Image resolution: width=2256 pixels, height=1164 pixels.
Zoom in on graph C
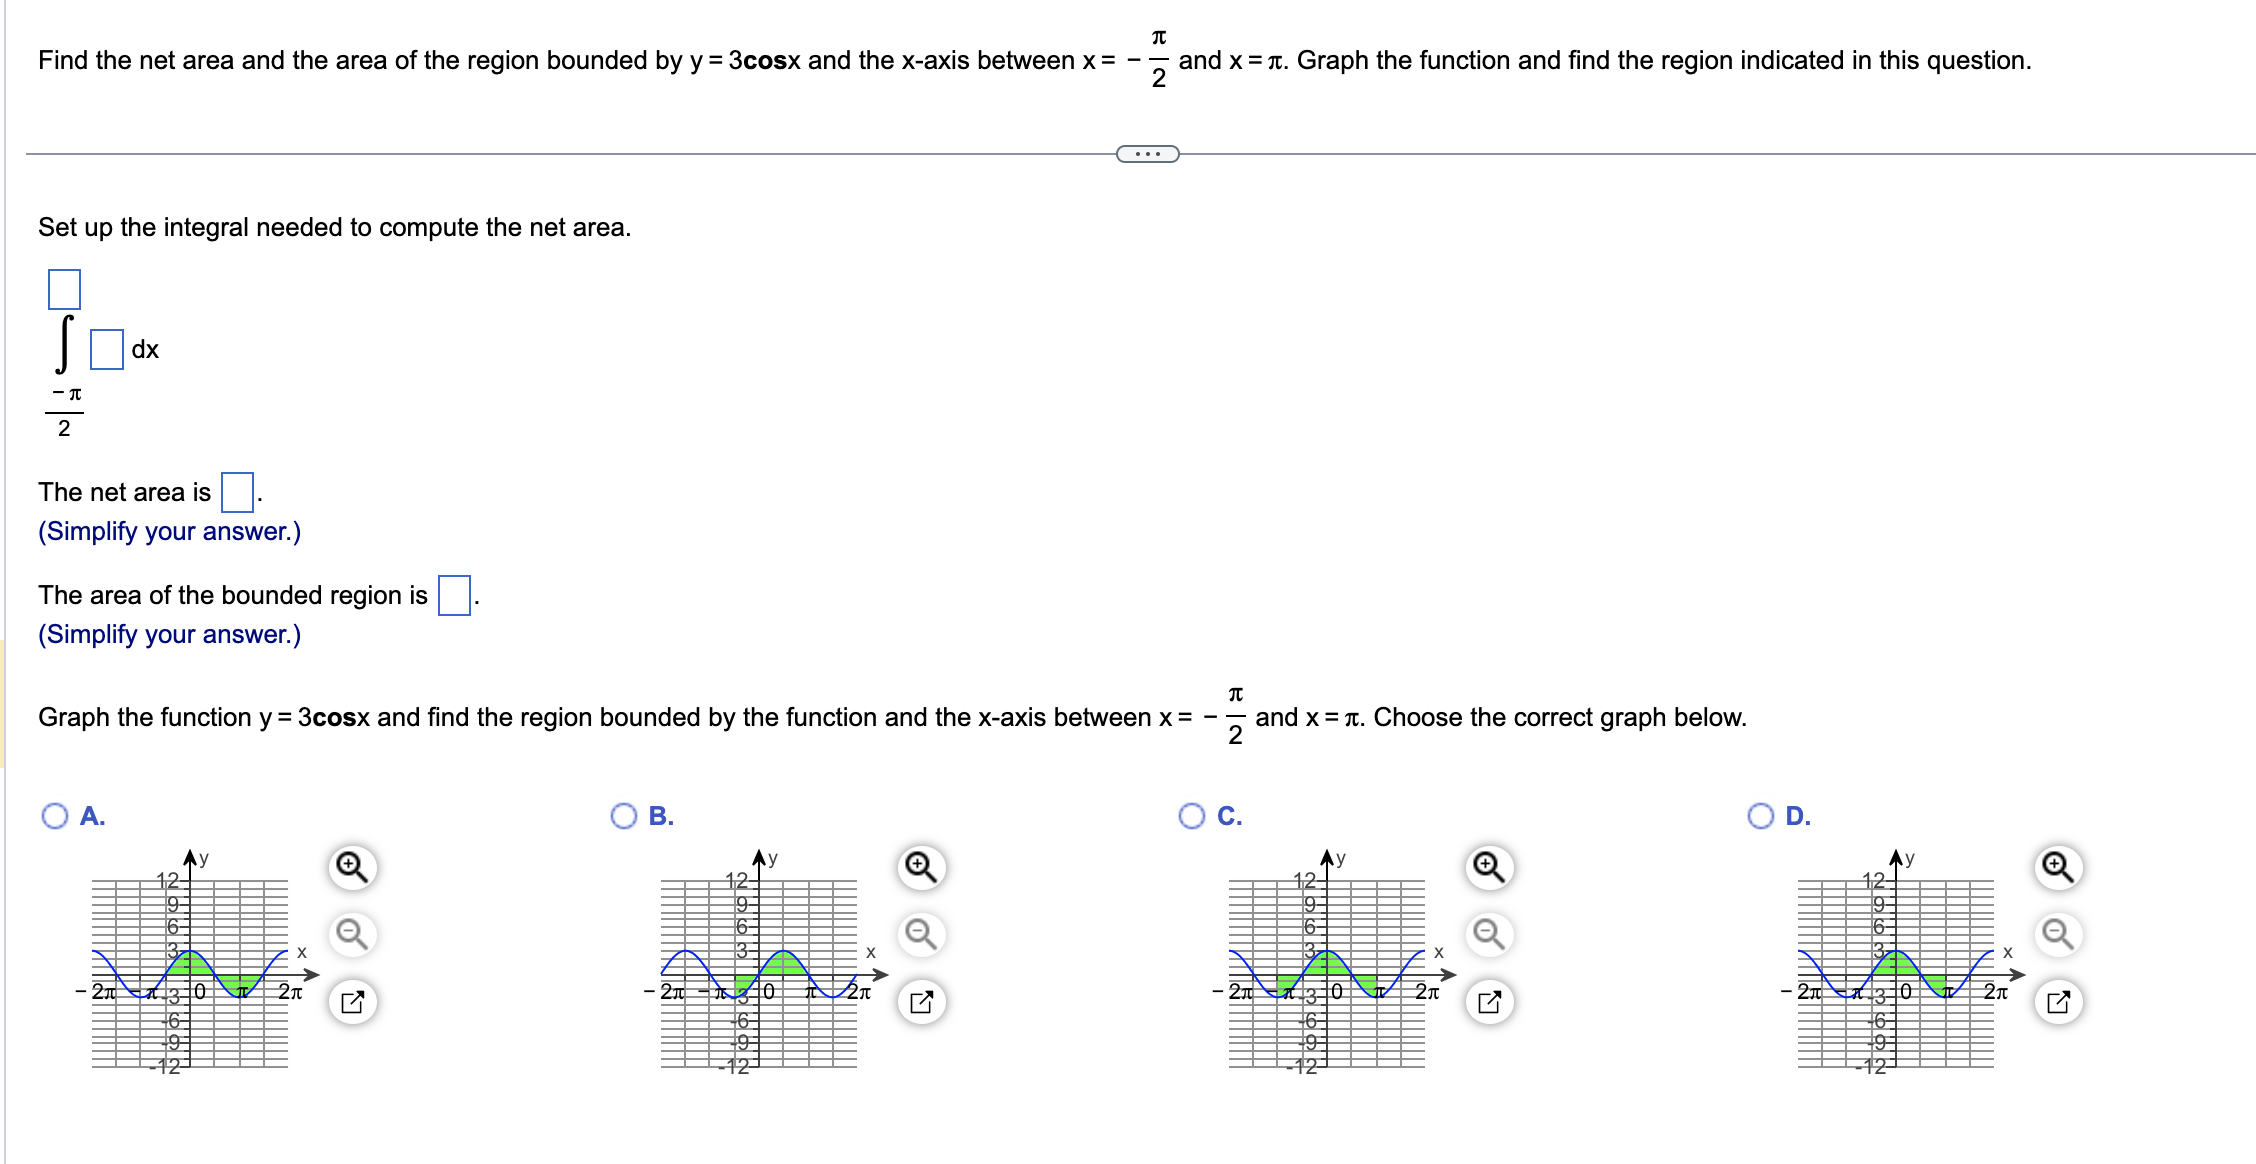pos(1489,866)
